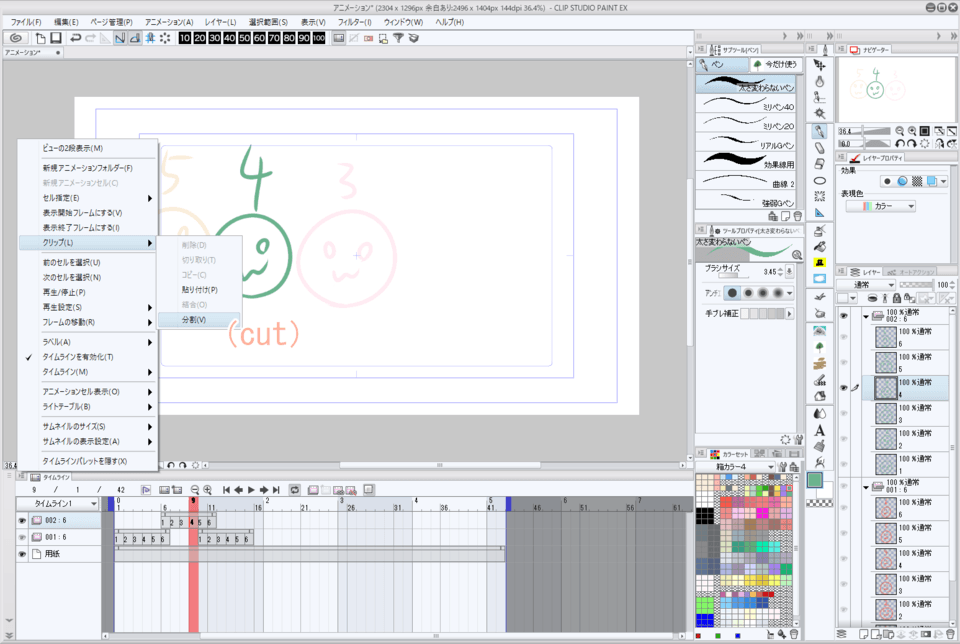Toggle eye of folder layer 002 : 6
Viewport: 960px width, 644px height.
844,316
